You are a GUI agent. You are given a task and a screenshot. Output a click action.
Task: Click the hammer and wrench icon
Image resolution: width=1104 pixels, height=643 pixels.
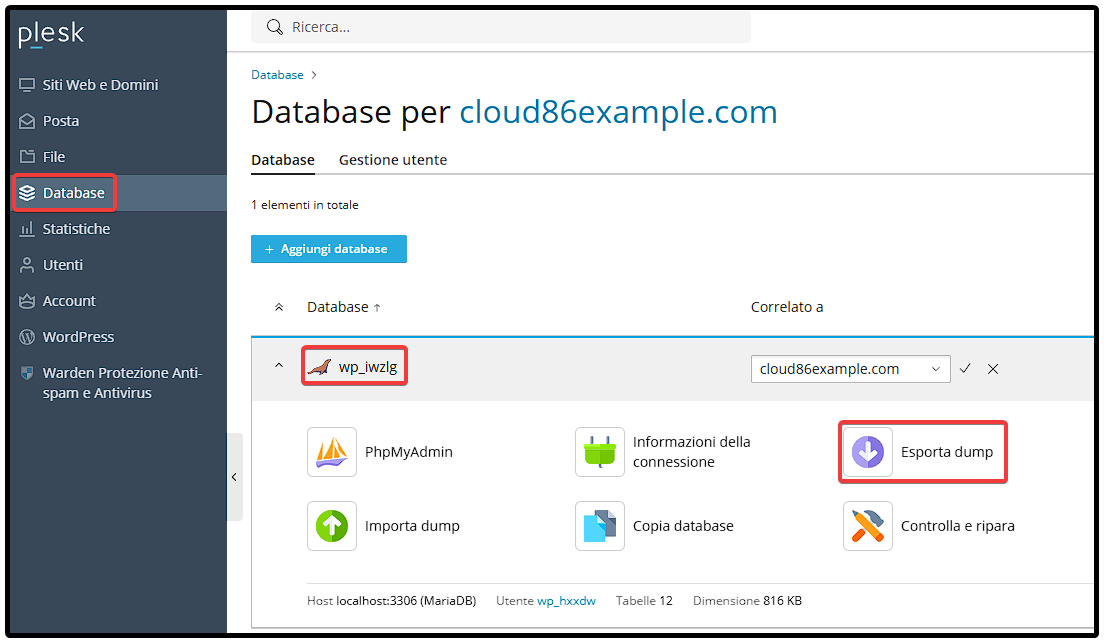pyautogui.click(x=867, y=526)
